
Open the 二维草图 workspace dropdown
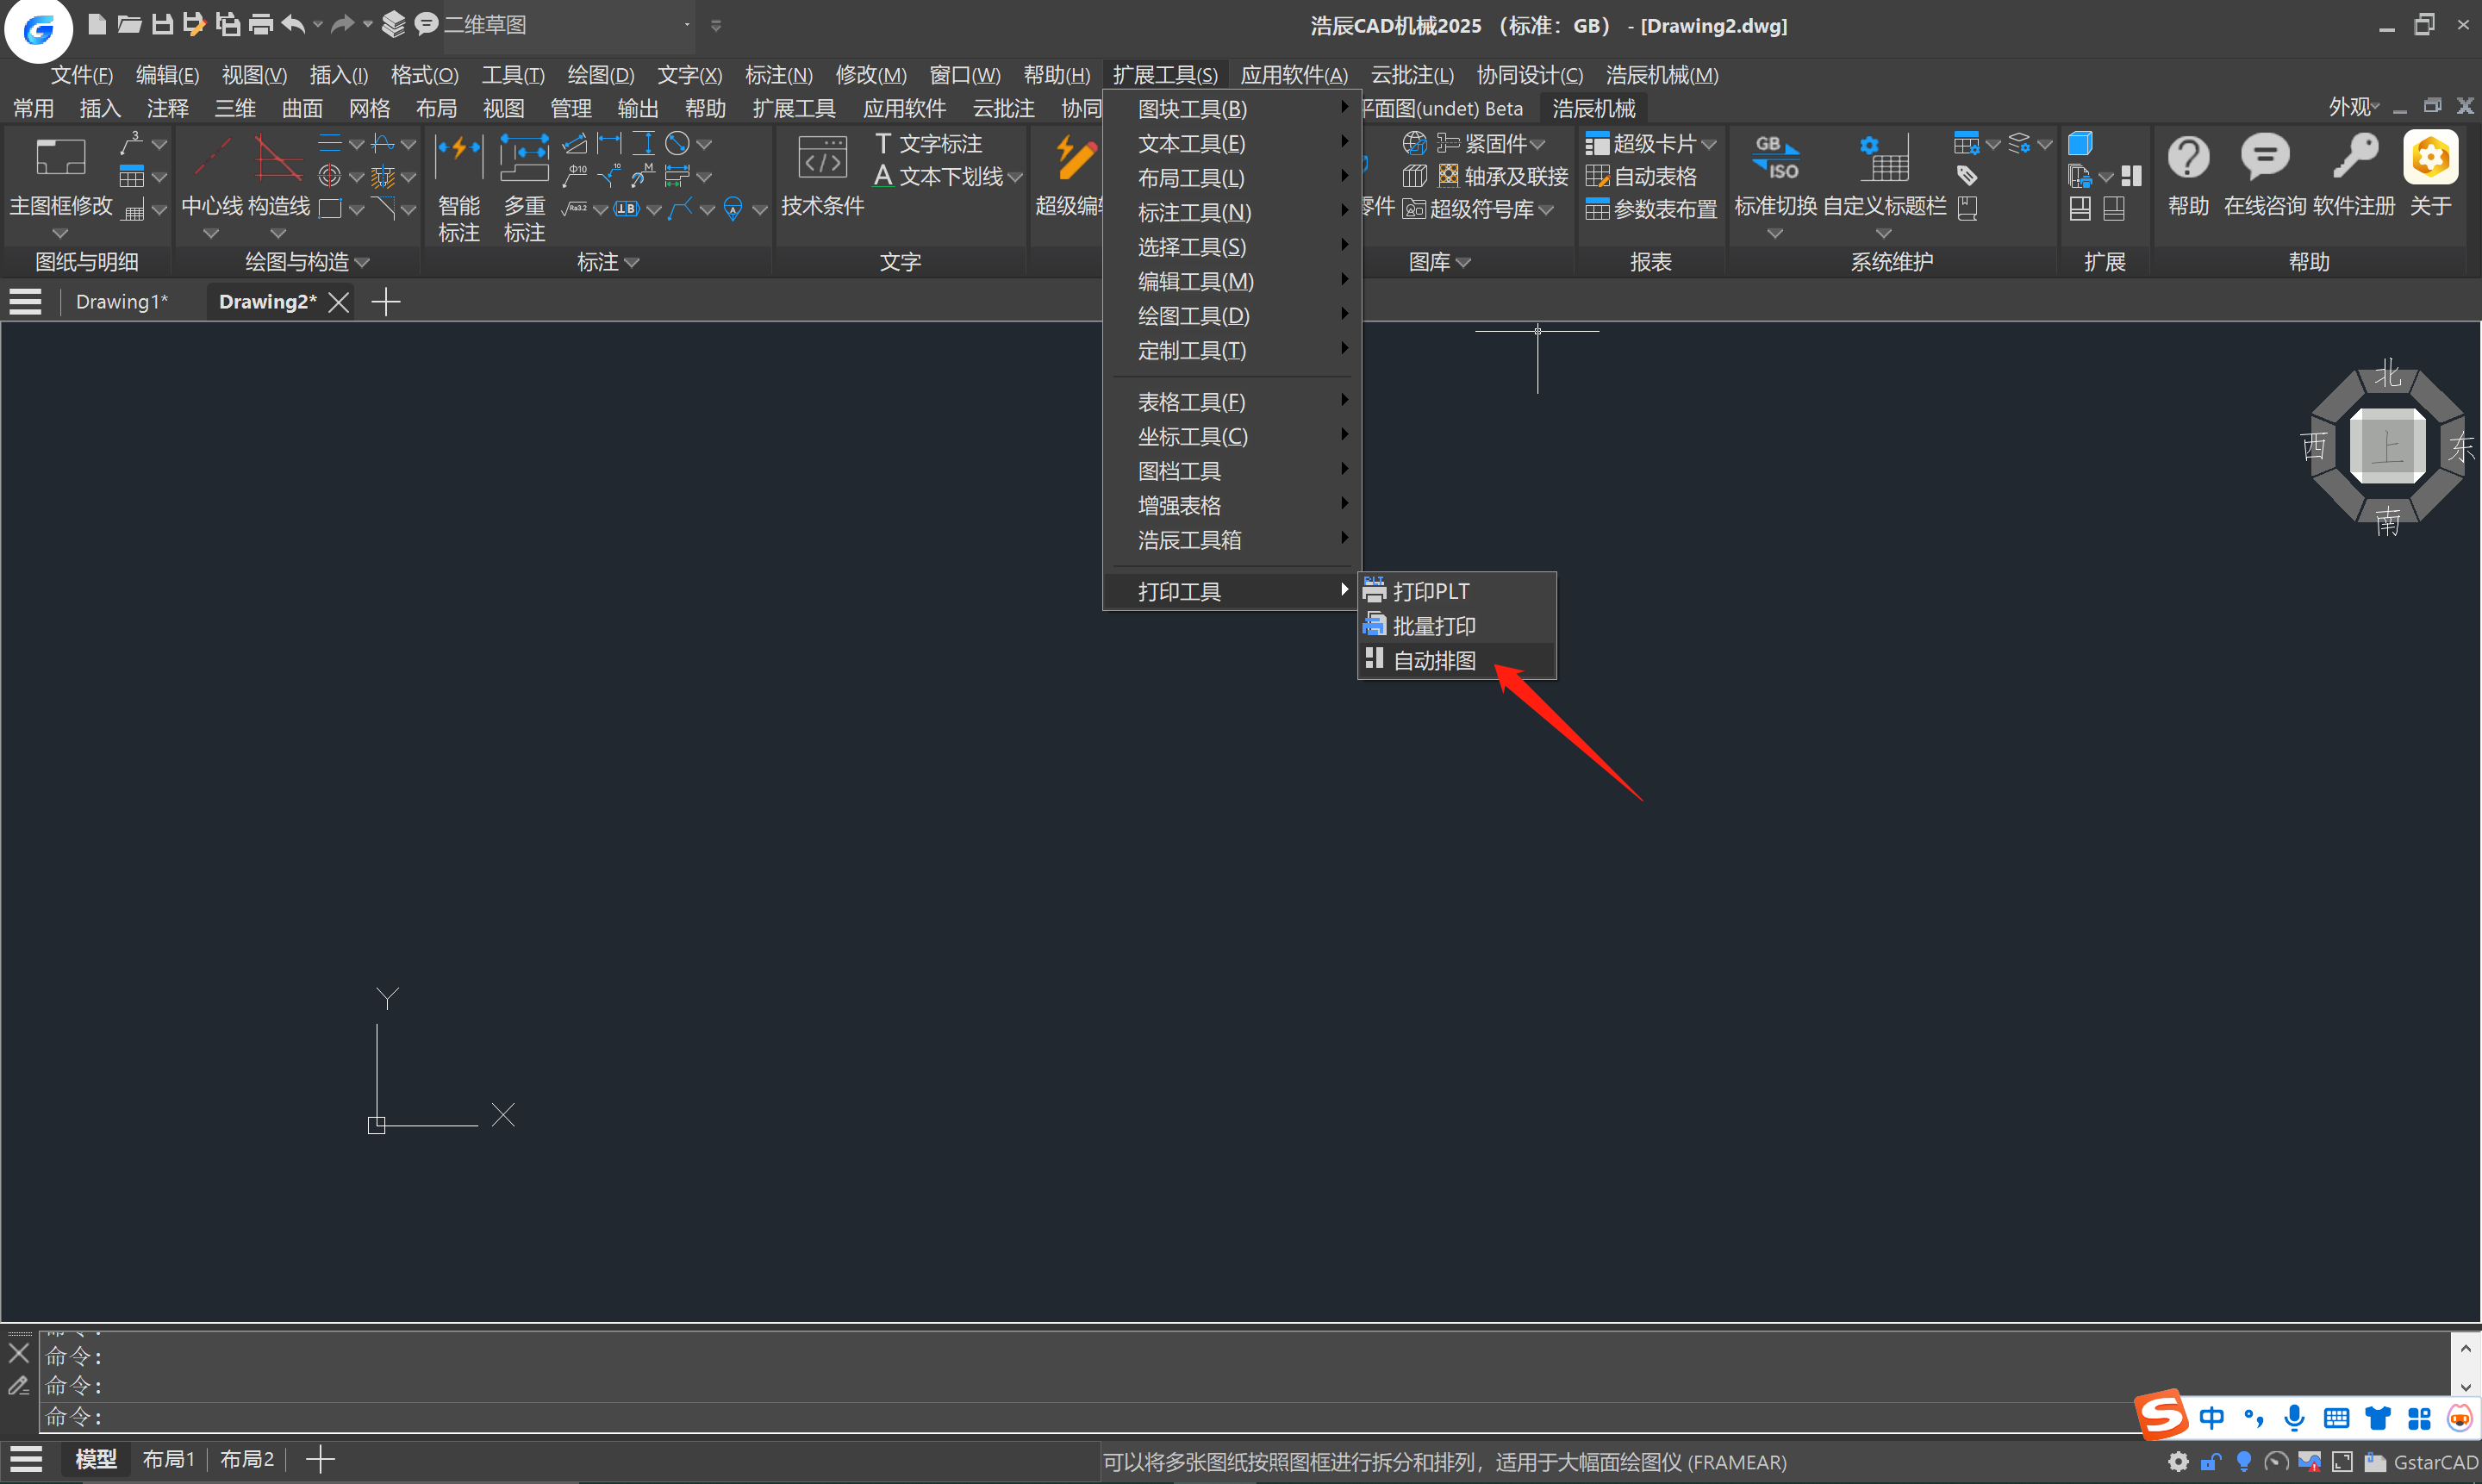click(686, 25)
